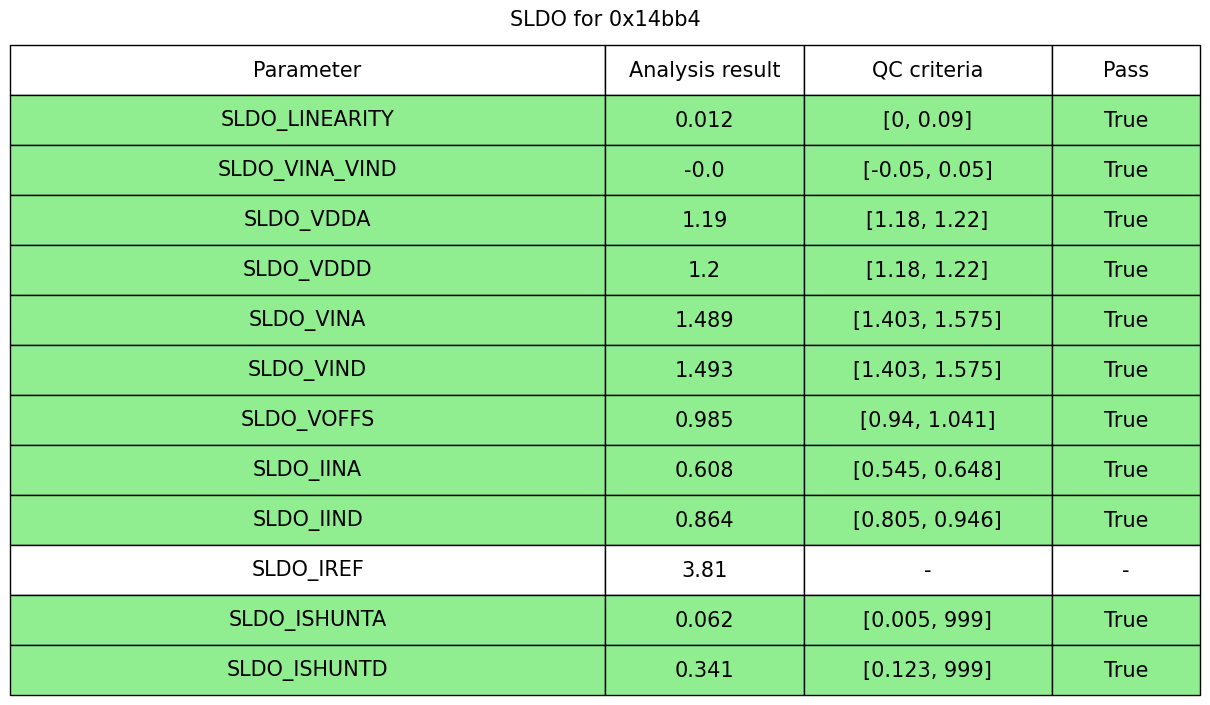
Task: Click the SLDO_VOFFS parameter cell
Action: point(307,420)
